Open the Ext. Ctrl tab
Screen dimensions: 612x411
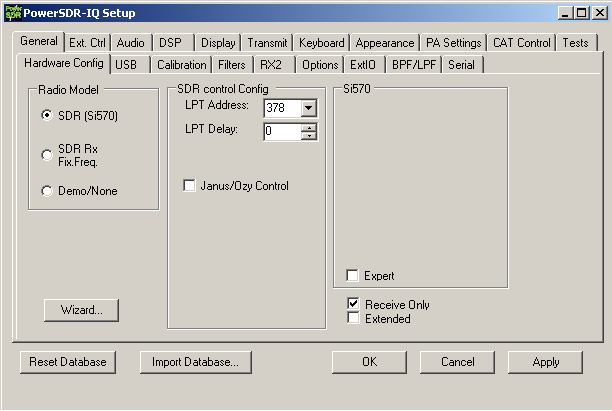coord(87,43)
